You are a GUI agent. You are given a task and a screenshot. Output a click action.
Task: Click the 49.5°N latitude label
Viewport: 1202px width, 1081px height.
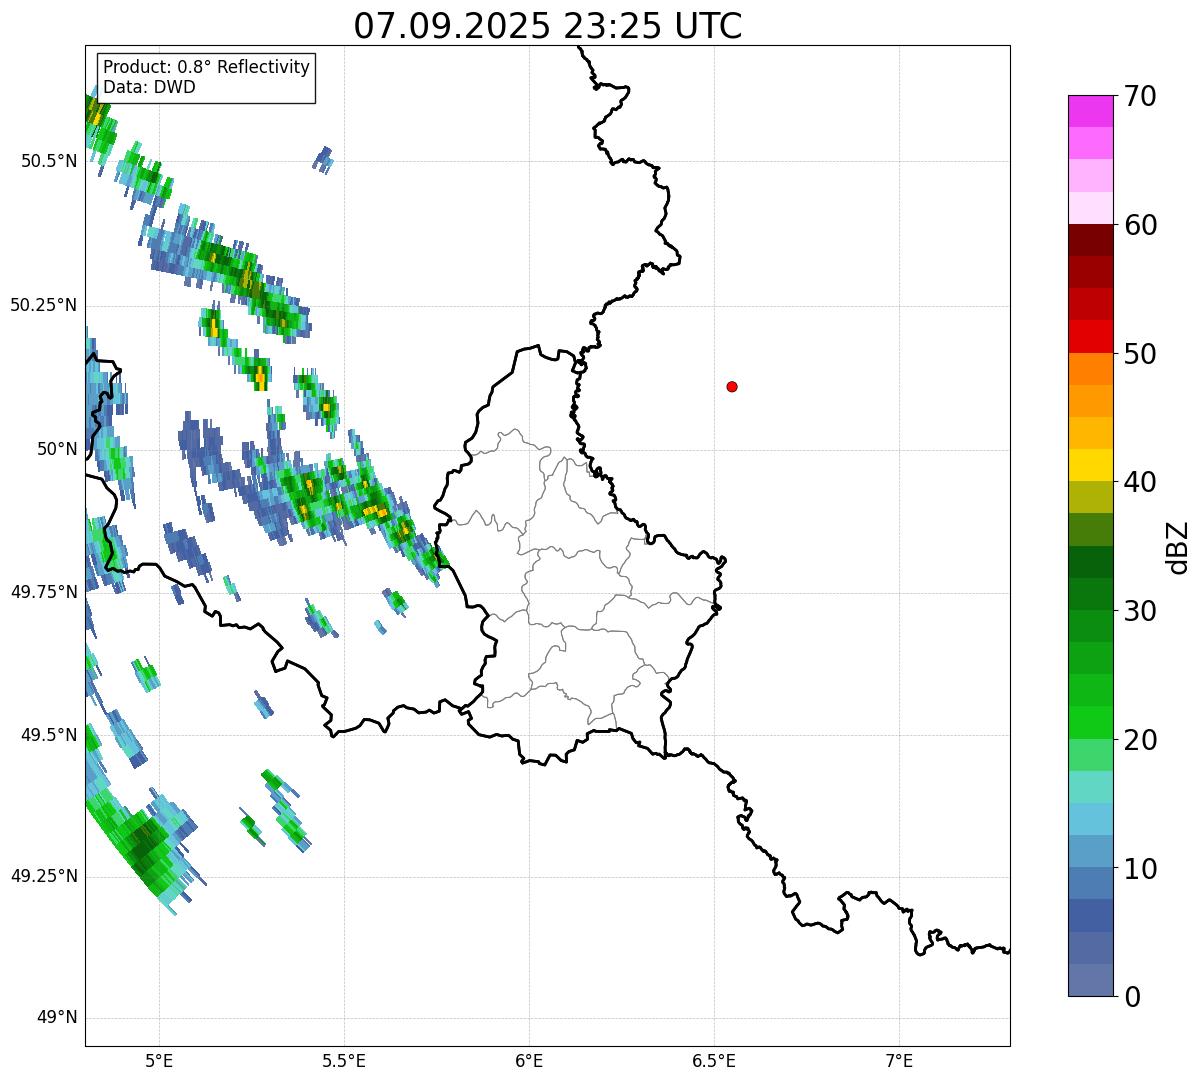[x=49, y=735]
